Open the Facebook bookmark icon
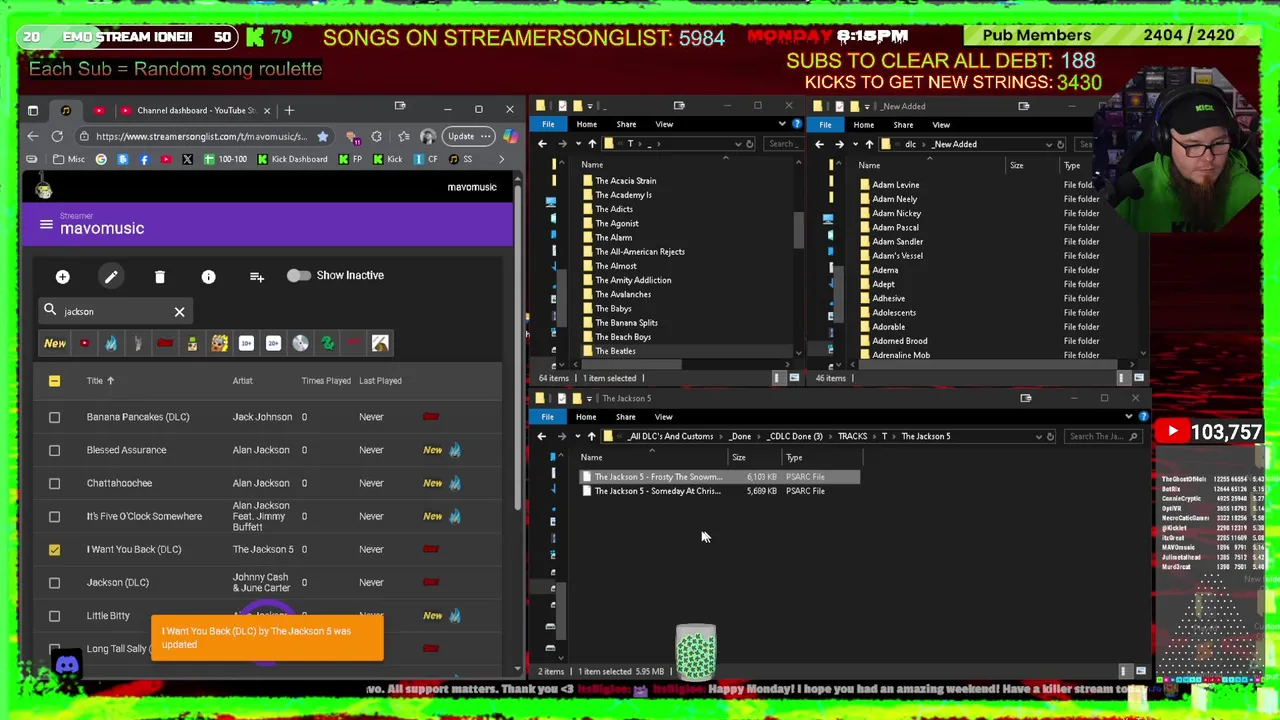Screen dimensions: 1280x720 click(x=144, y=159)
